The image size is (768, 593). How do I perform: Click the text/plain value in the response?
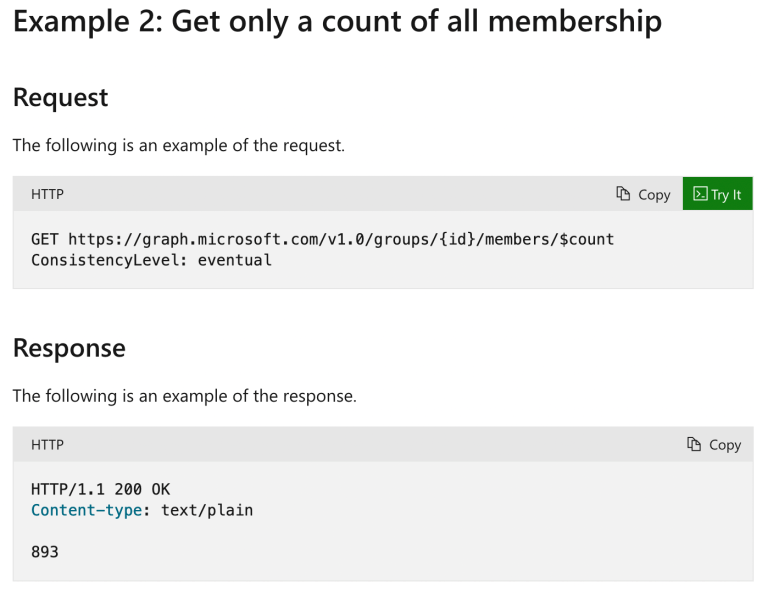tap(207, 510)
